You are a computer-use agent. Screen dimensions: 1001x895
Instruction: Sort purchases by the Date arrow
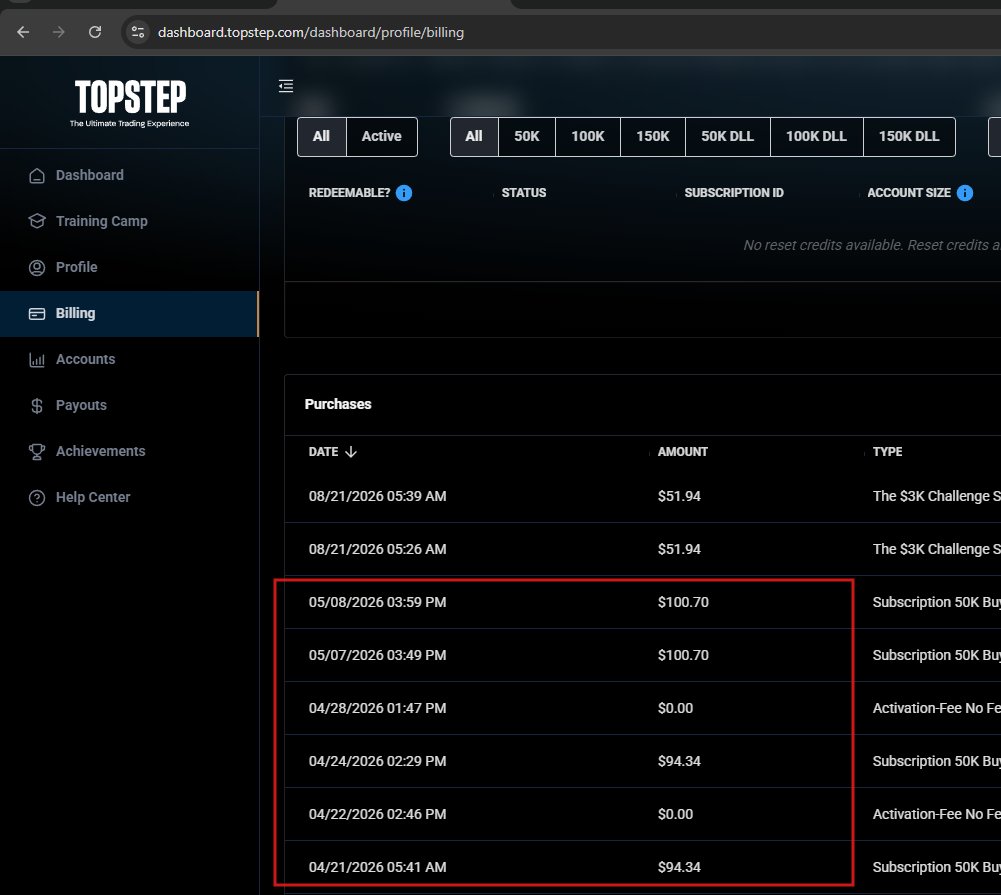(350, 452)
